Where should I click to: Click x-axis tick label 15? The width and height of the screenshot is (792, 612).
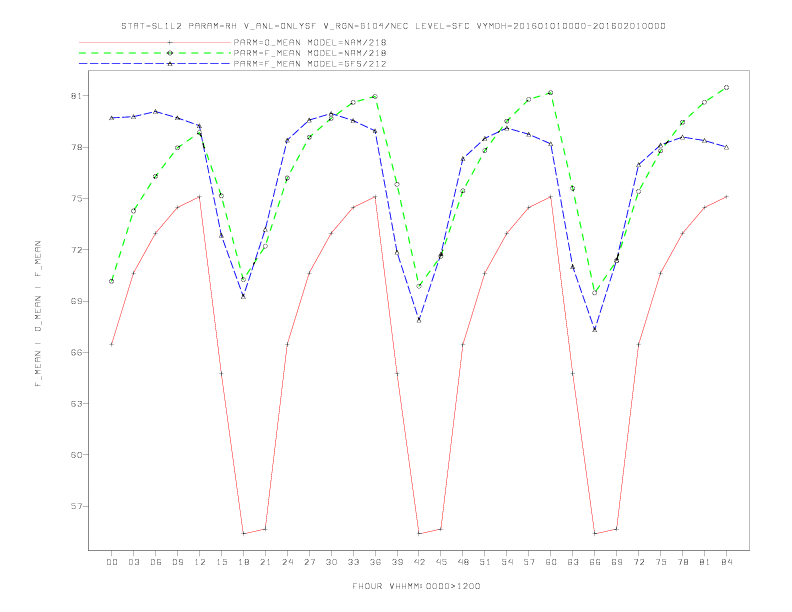(x=221, y=562)
